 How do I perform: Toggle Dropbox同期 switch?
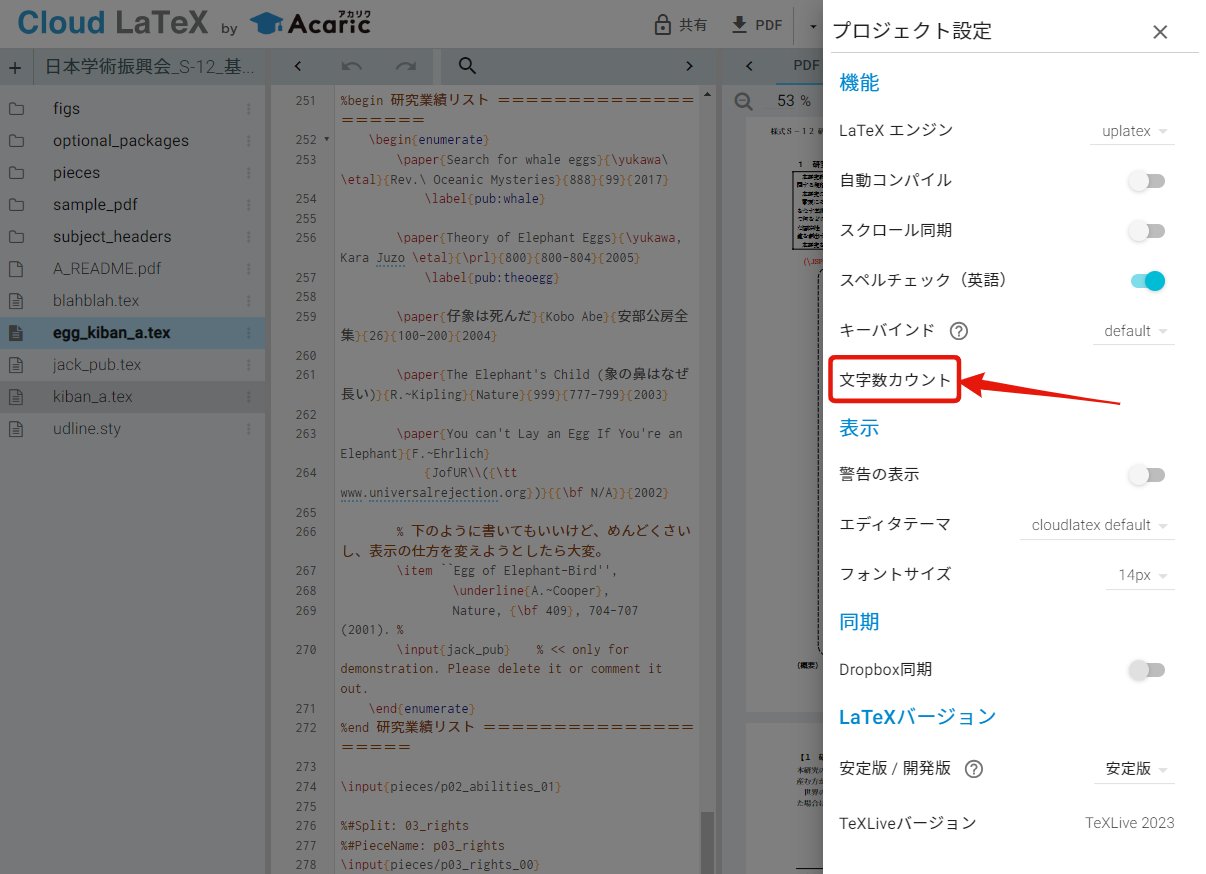coord(1147,670)
